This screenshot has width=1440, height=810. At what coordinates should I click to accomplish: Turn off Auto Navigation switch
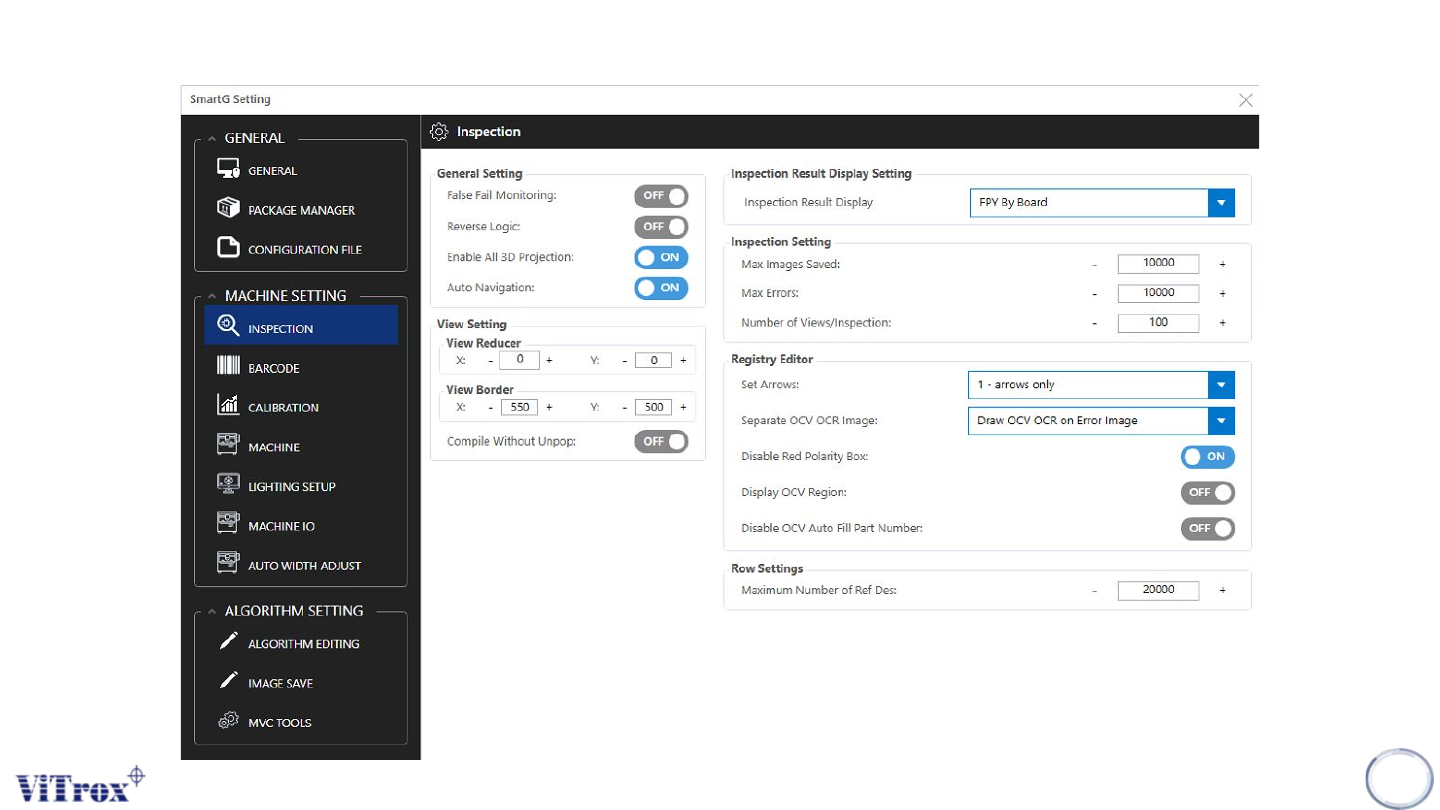[661, 288]
